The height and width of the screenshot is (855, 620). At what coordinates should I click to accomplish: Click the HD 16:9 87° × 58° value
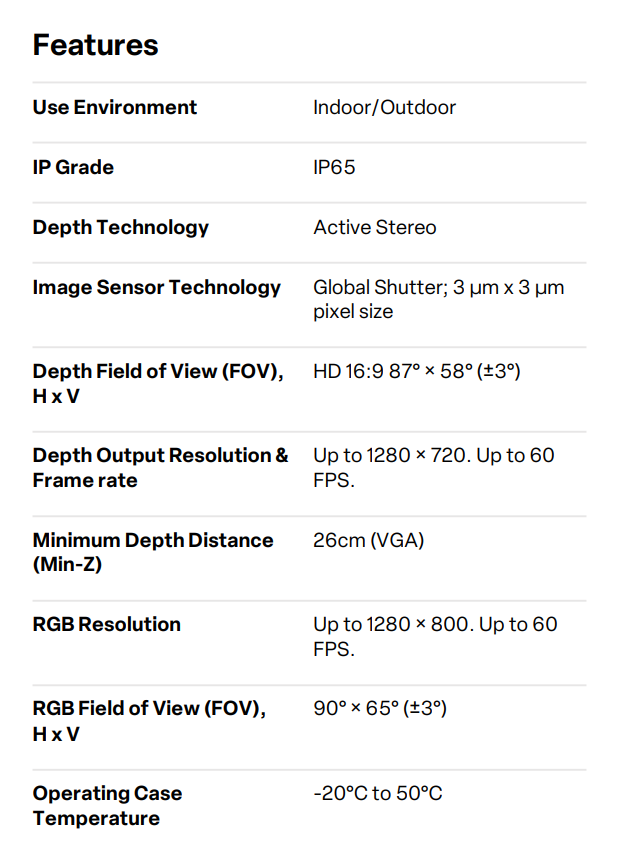pos(417,372)
